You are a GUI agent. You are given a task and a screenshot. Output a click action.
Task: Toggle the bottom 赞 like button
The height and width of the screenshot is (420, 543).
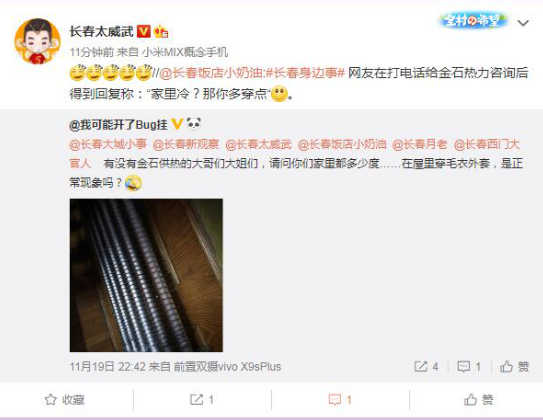point(479,400)
